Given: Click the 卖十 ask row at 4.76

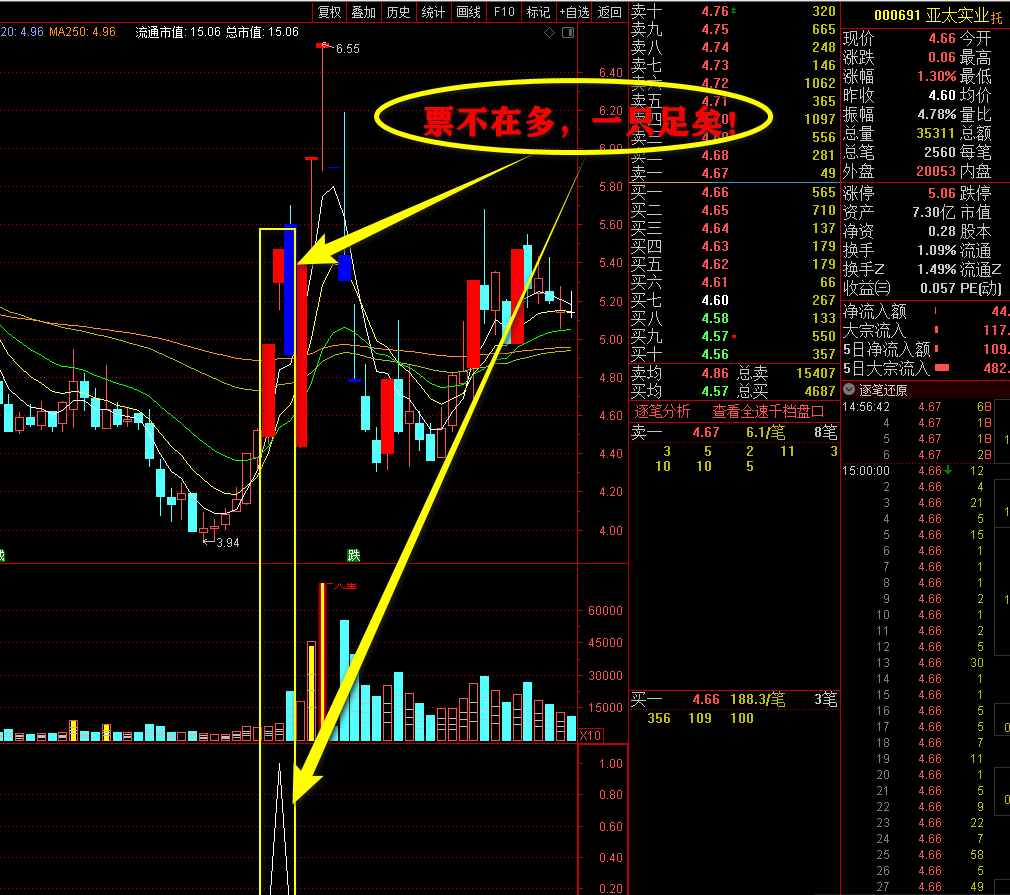Looking at the screenshot, I should 733,11.
